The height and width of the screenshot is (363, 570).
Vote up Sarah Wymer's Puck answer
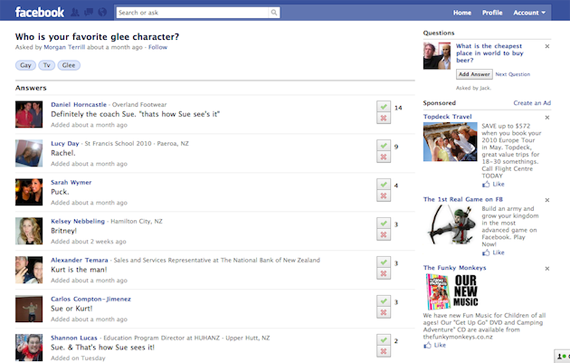[384, 184]
